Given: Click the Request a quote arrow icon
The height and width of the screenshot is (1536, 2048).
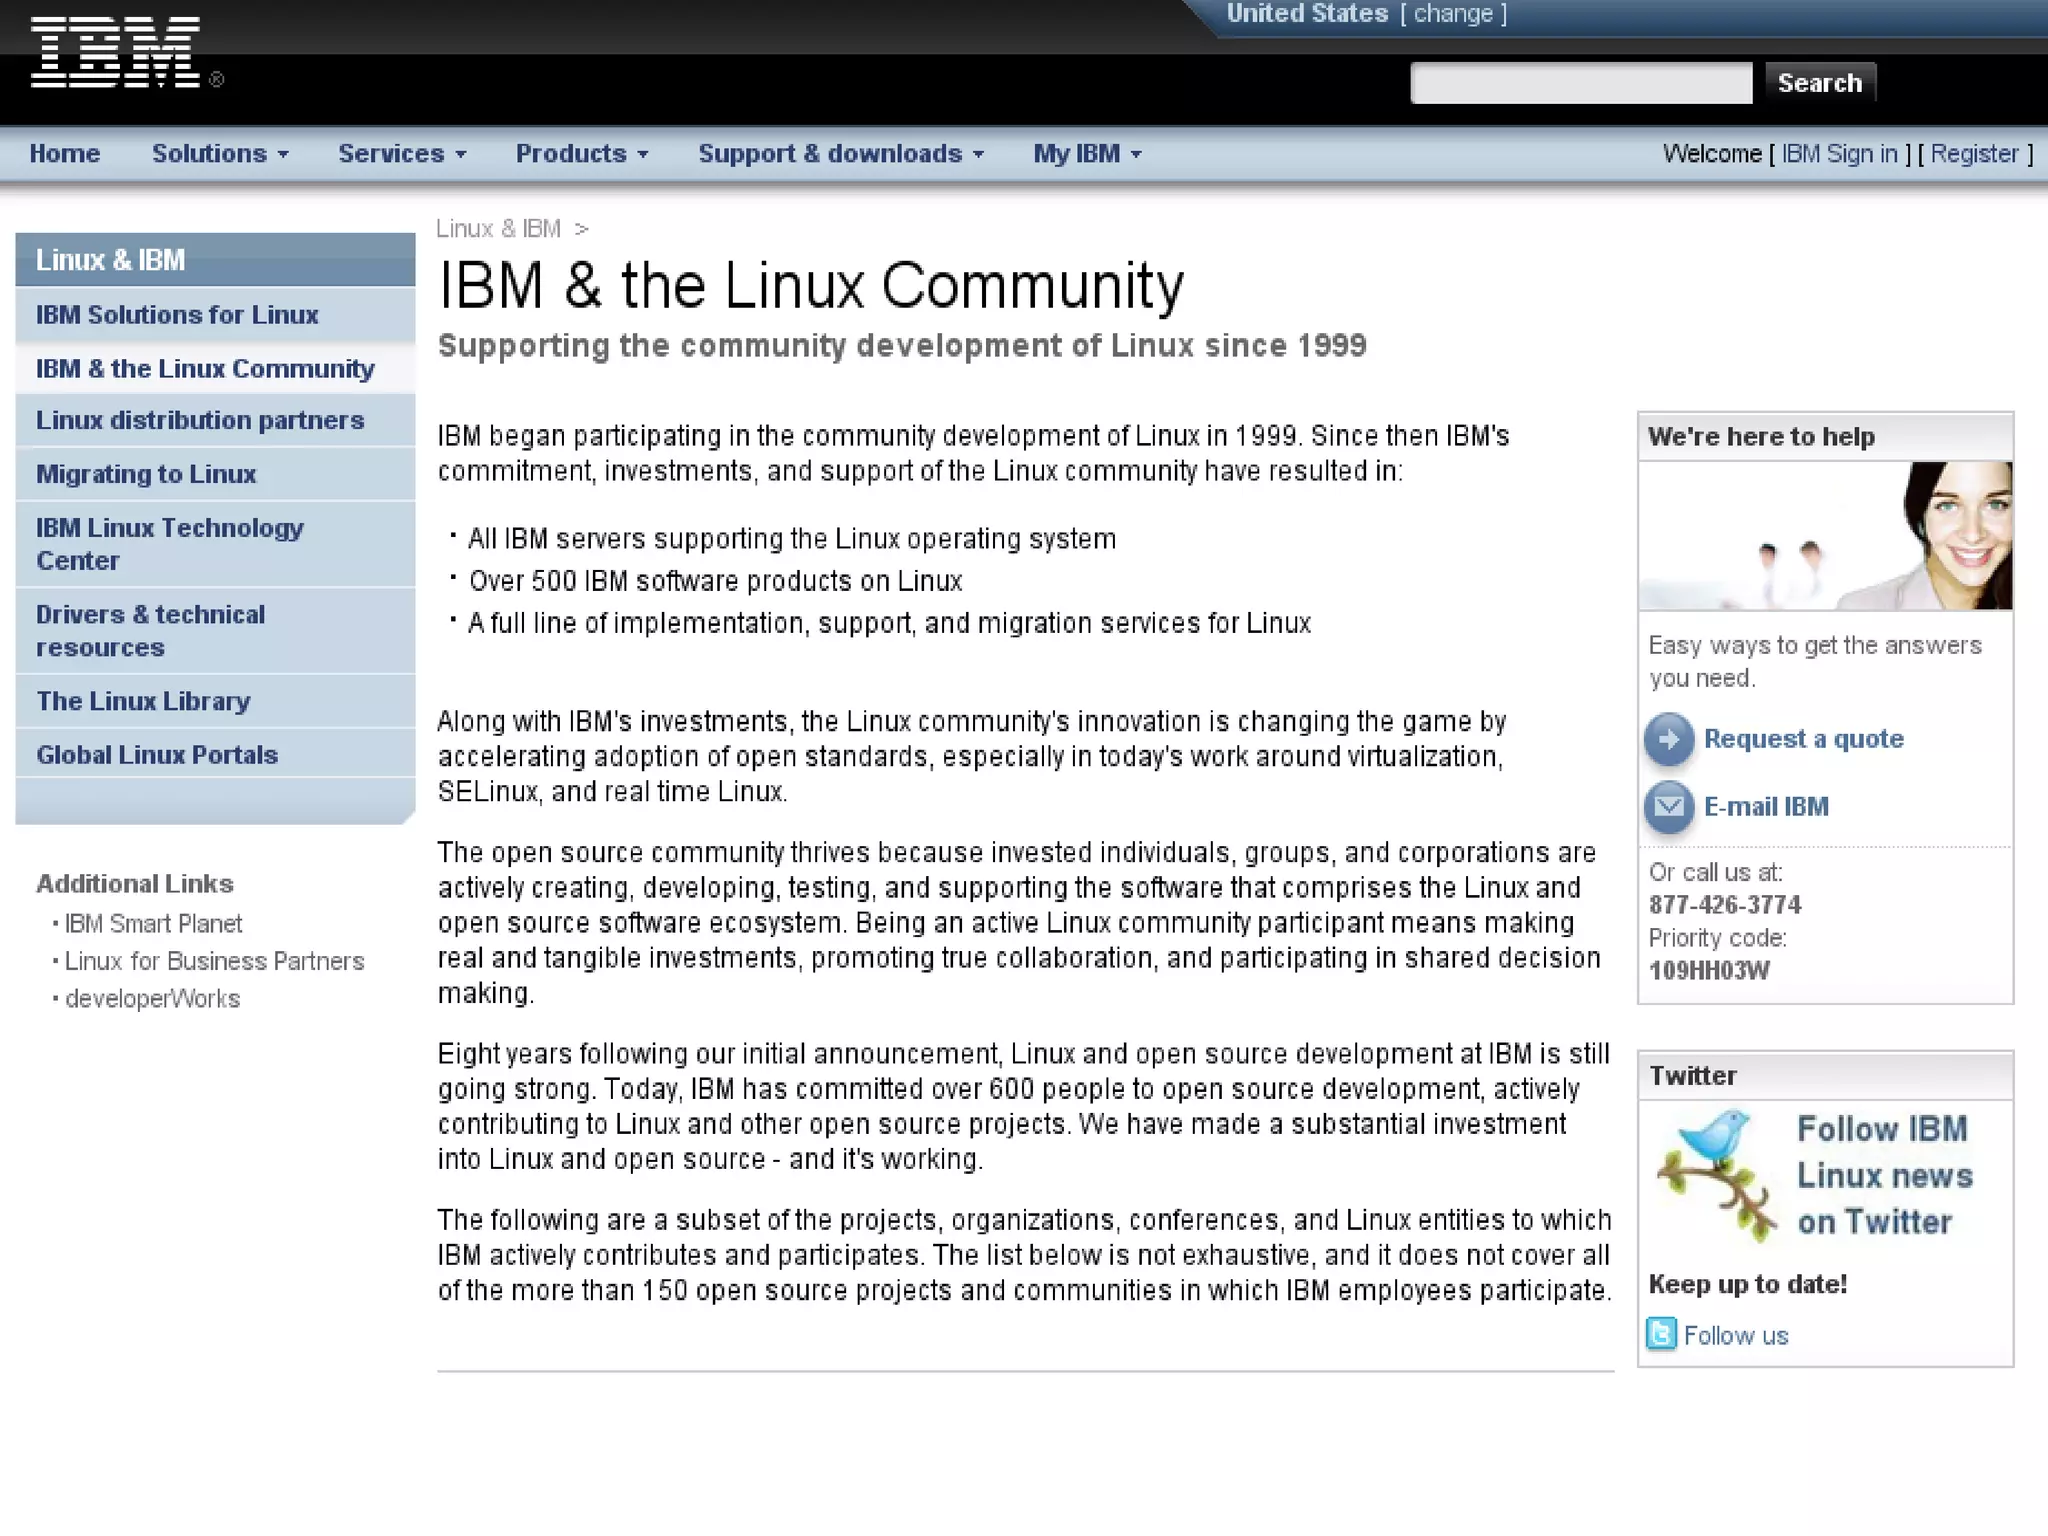Looking at the screenshot, I should coord(1668,739).
